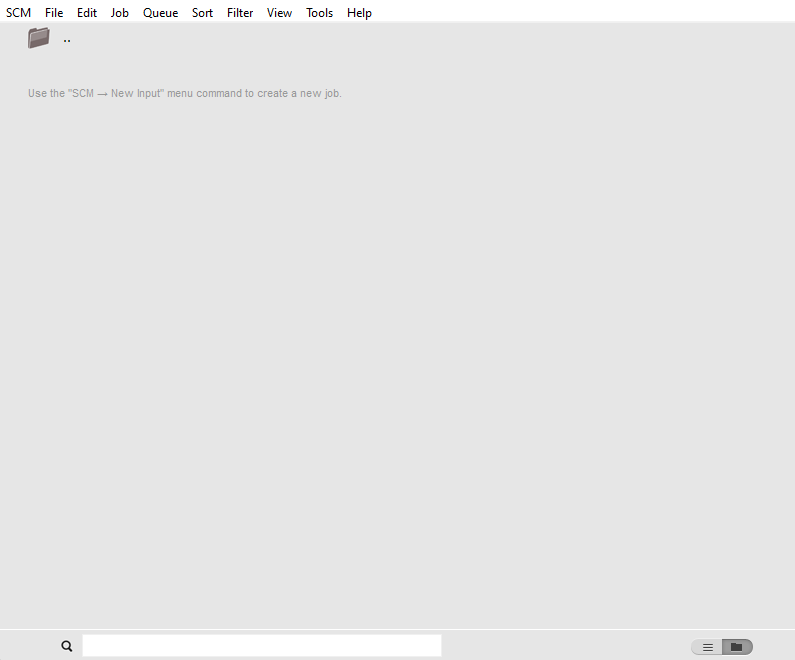Click the parent folder icon
The height and width of the screenshot is (660, 795).
pyautogui.click(x=39, y=38)
